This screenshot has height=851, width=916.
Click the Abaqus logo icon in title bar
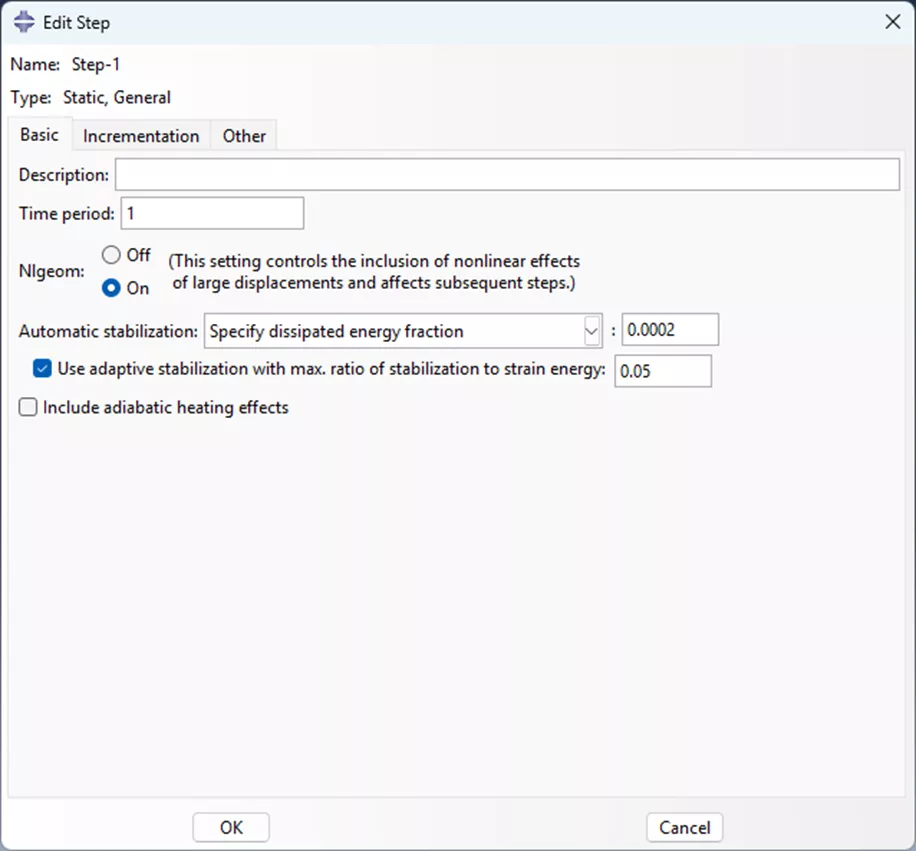pos(24,21)
